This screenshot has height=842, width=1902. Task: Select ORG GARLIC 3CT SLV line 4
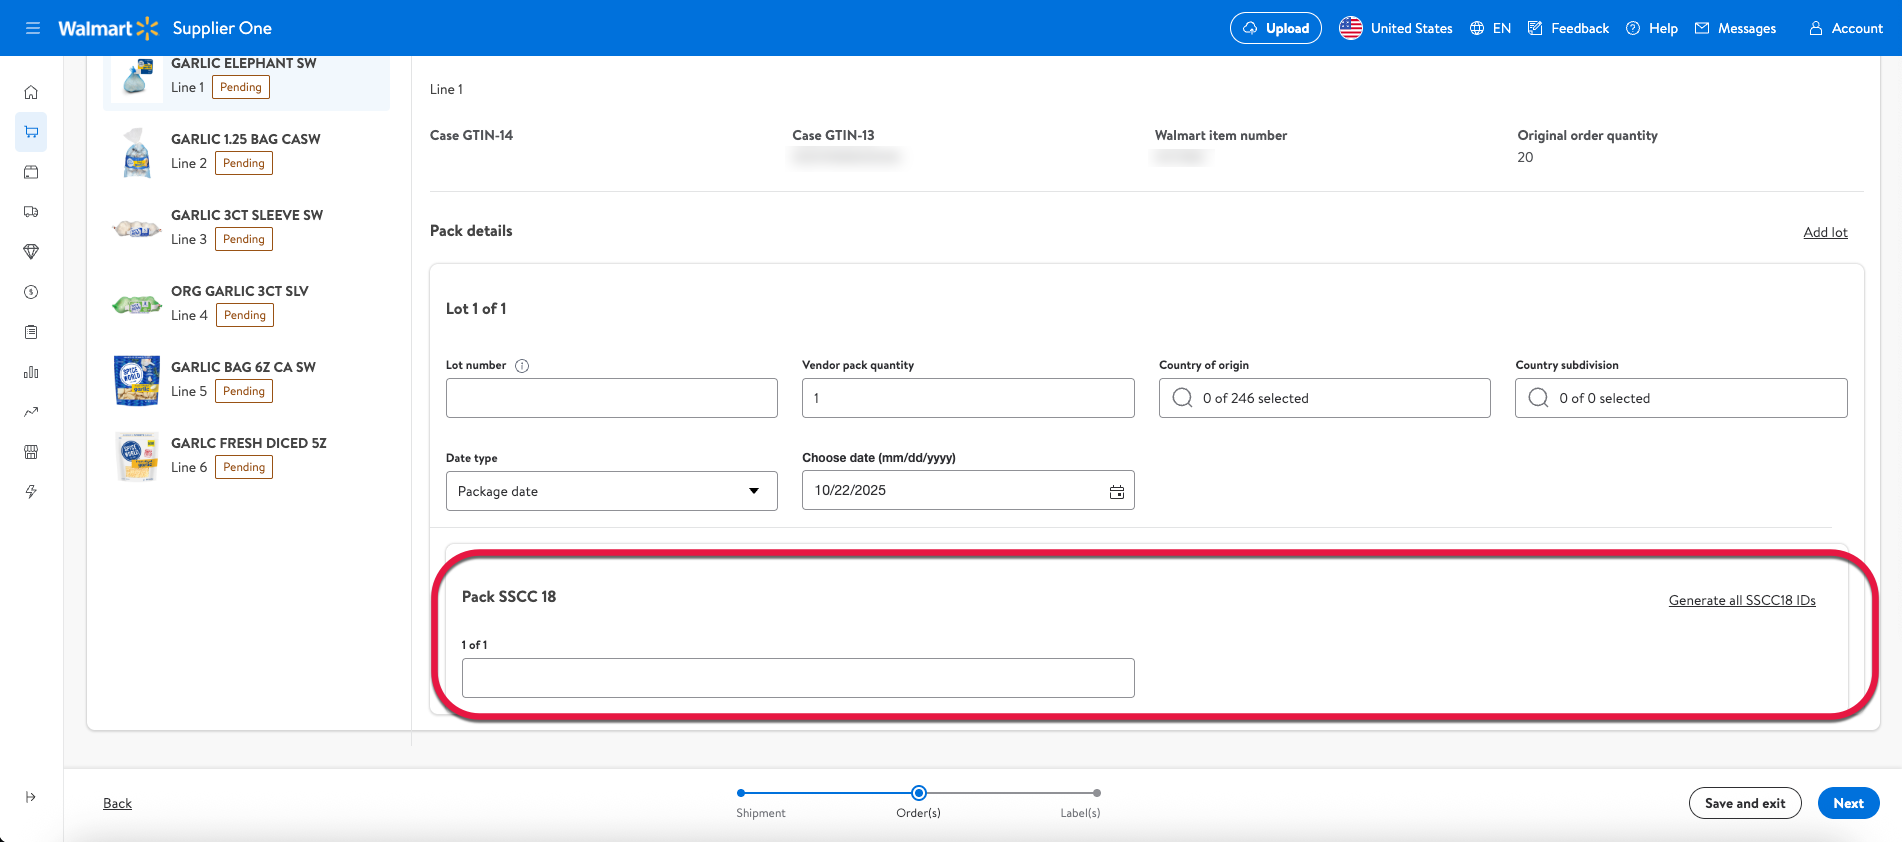click(x=240, y=302)
